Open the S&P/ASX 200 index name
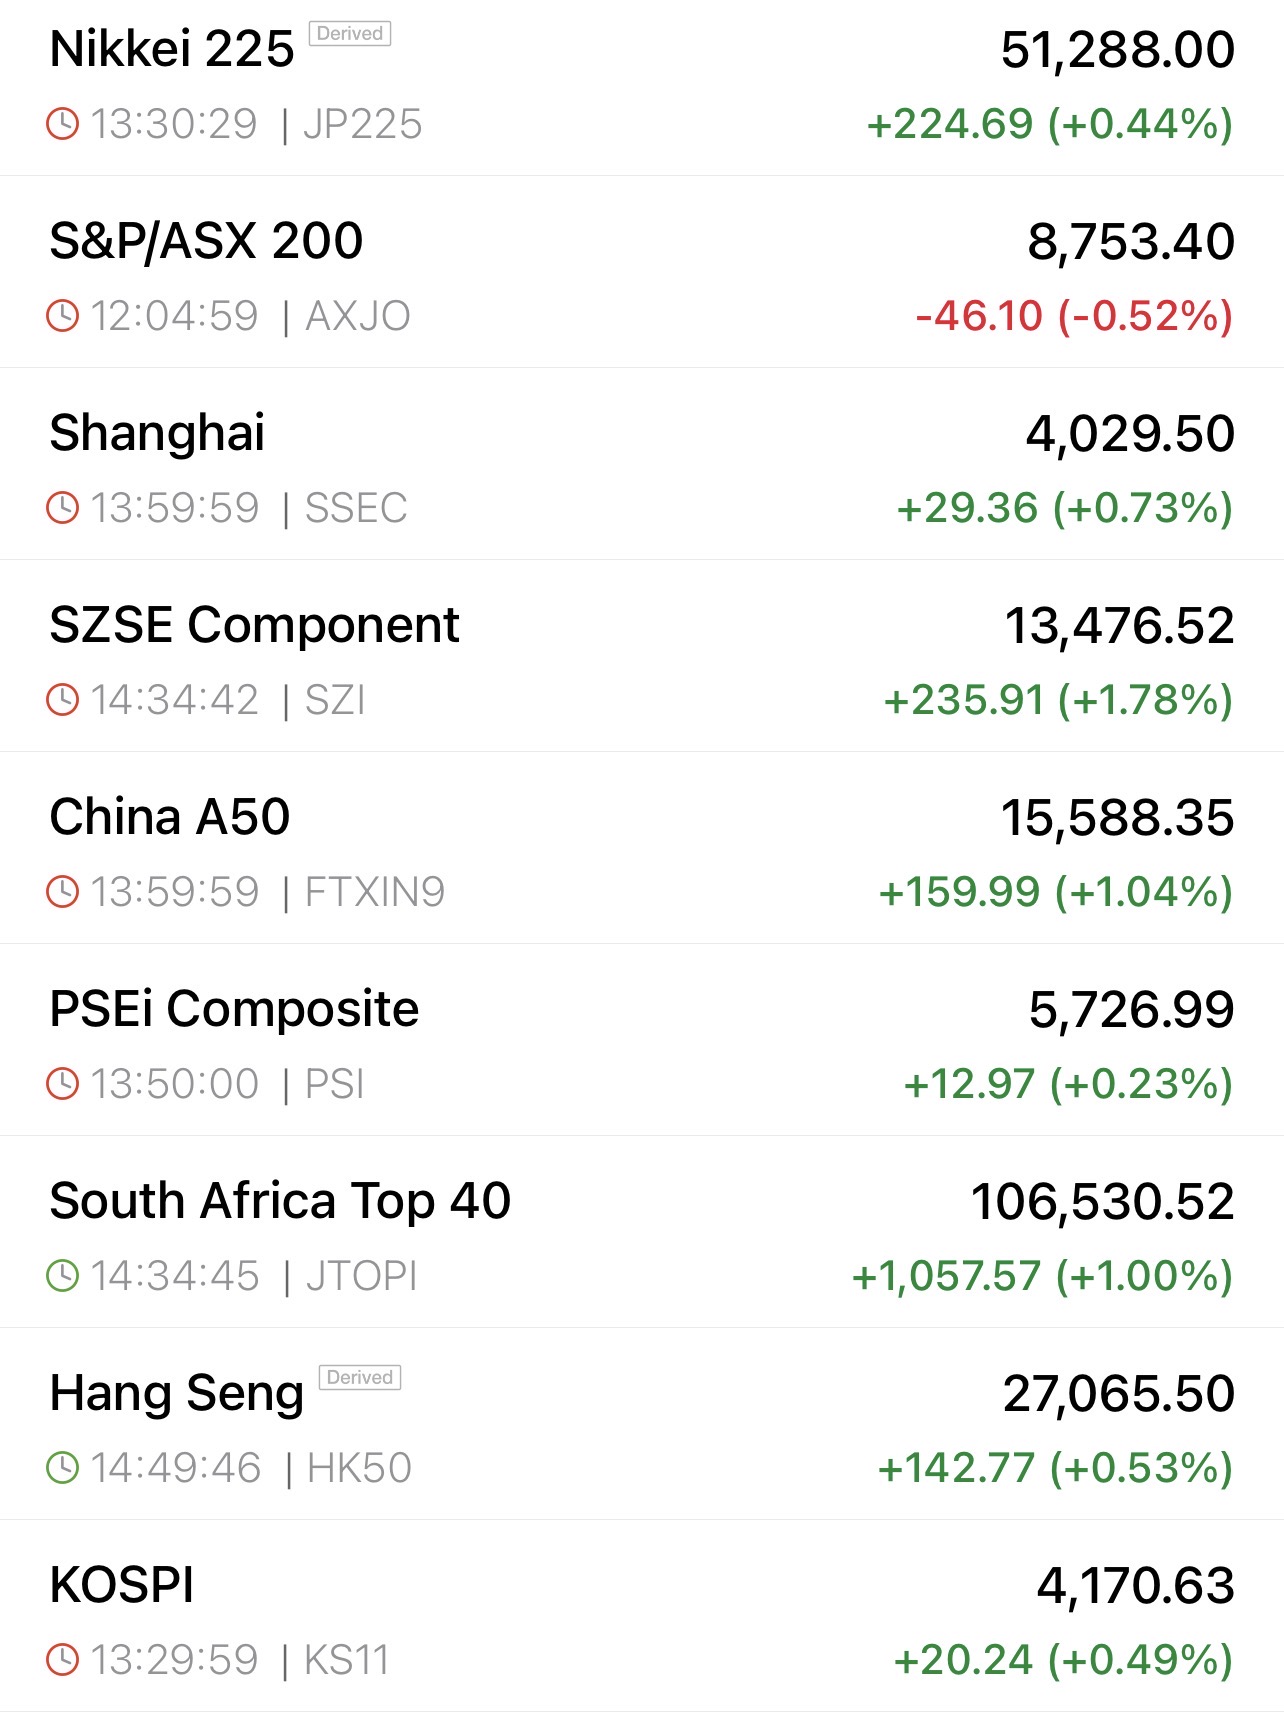1284x1714 pixels. [206, 241]
